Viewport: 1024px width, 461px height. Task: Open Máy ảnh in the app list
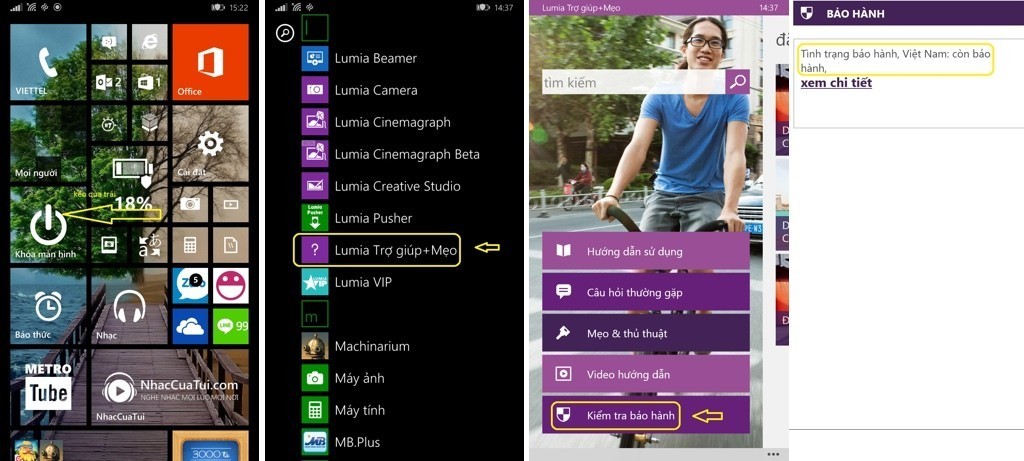pyautogui.click(x=344, y=378)
